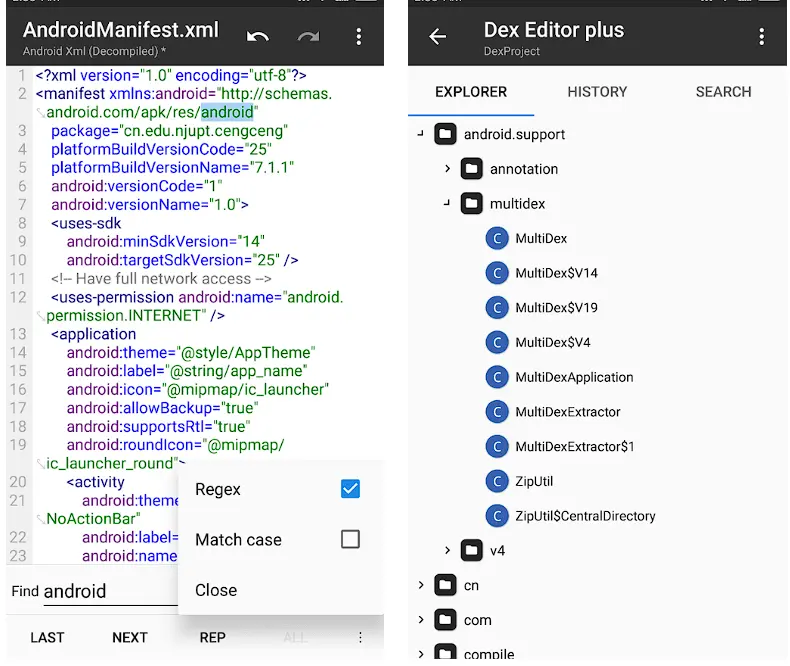Switch to the HISTORY tab
This screenshot has width=790, height=666.
click(x=597, y=92)
